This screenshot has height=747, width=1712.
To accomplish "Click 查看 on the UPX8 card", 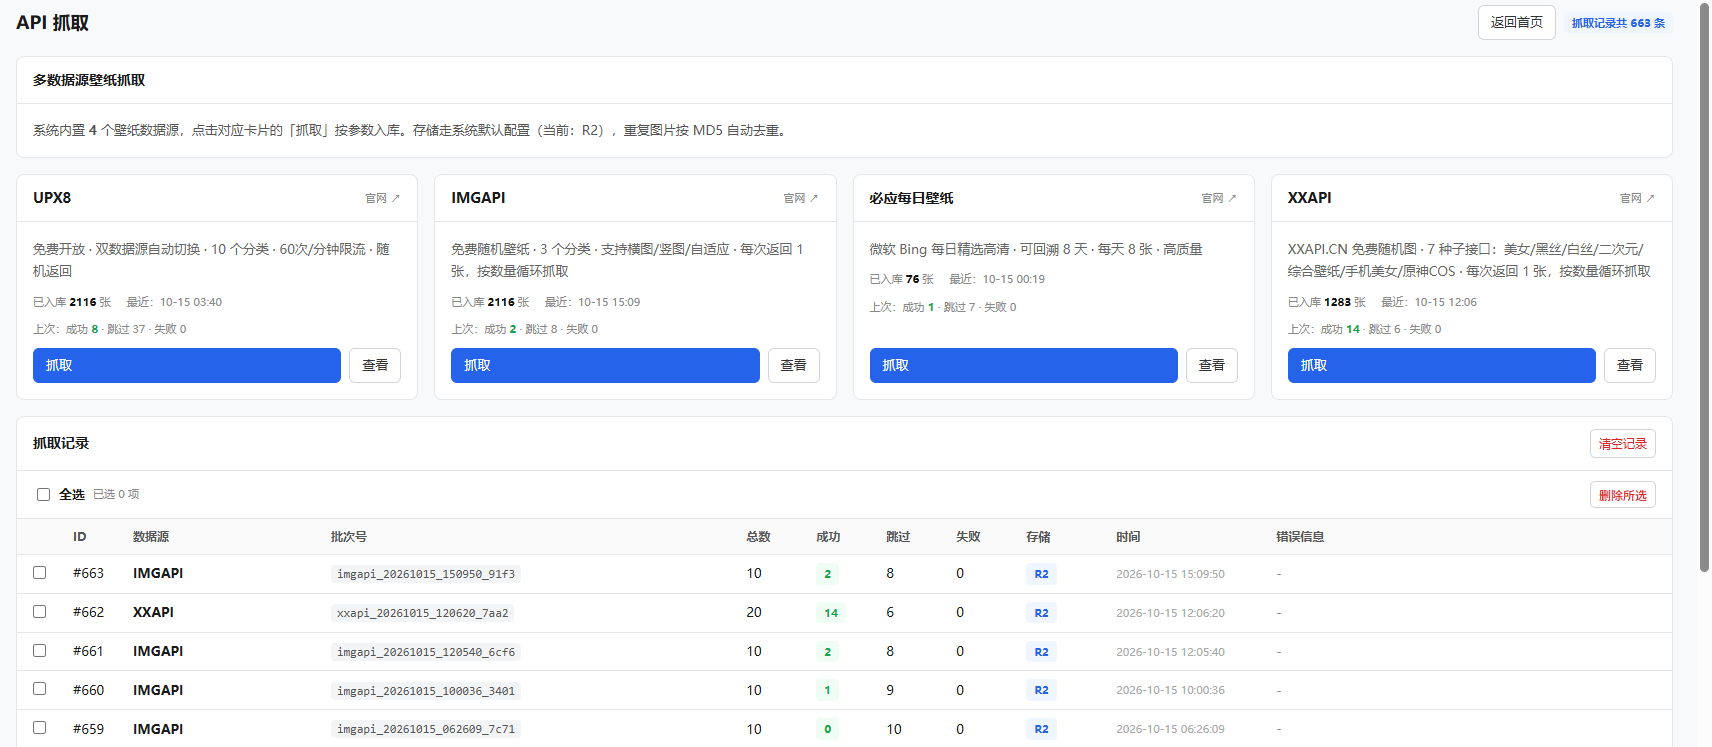I will [375, 365].
